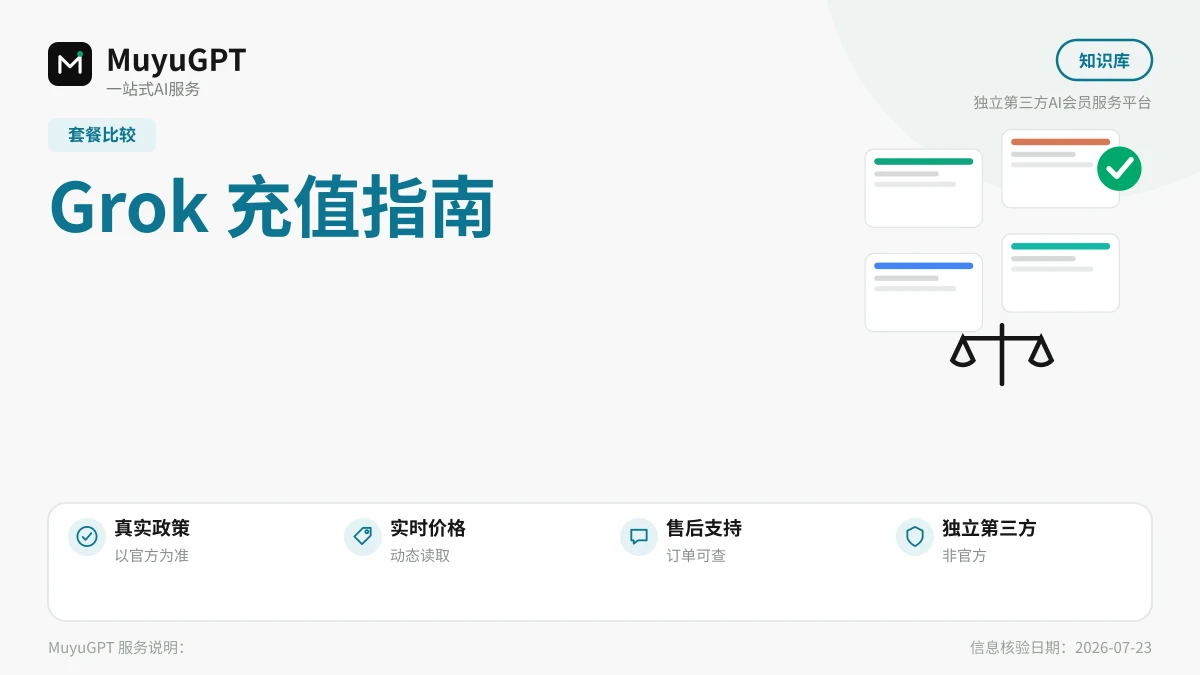This screenshot has height=675, width=1200.
Task: Click the 非官方 subtitle
Action: [x=964, y=556]
